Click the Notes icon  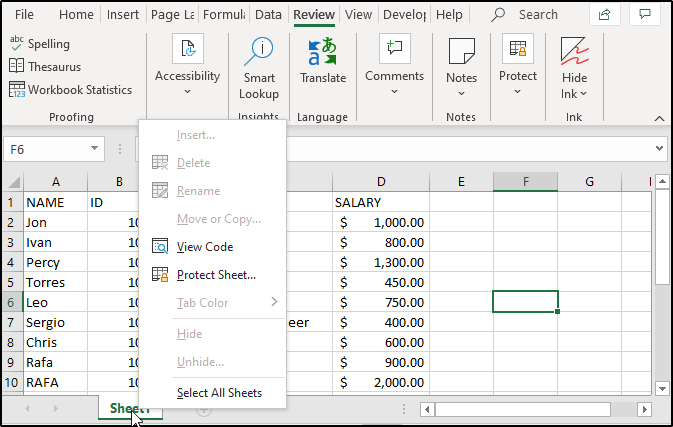coord(461,50)
